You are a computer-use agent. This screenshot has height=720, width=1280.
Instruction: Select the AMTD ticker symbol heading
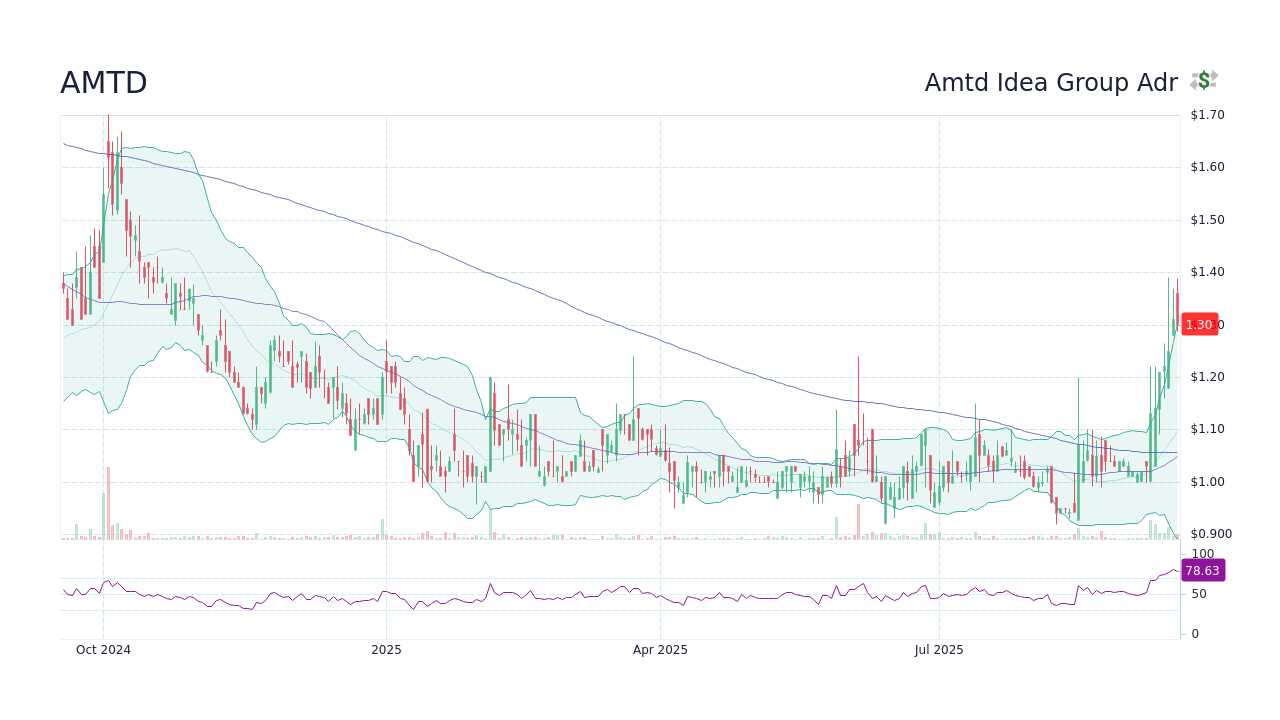pos(103,82)
